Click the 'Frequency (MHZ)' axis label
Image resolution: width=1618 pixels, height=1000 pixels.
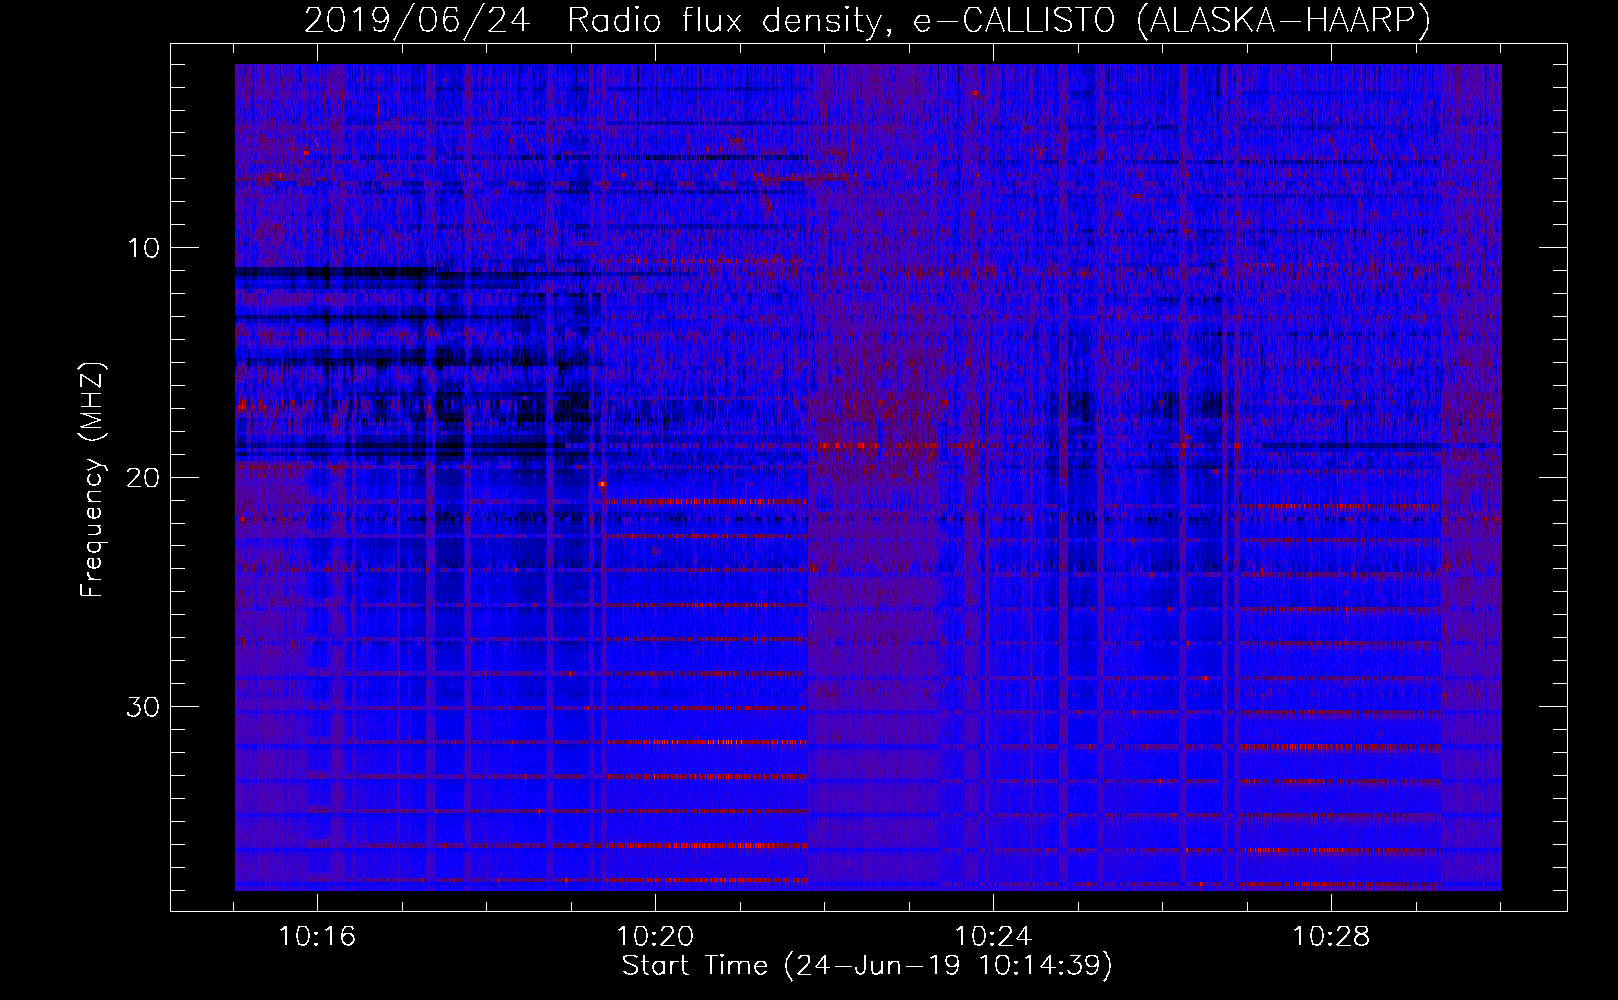(92, 480)
